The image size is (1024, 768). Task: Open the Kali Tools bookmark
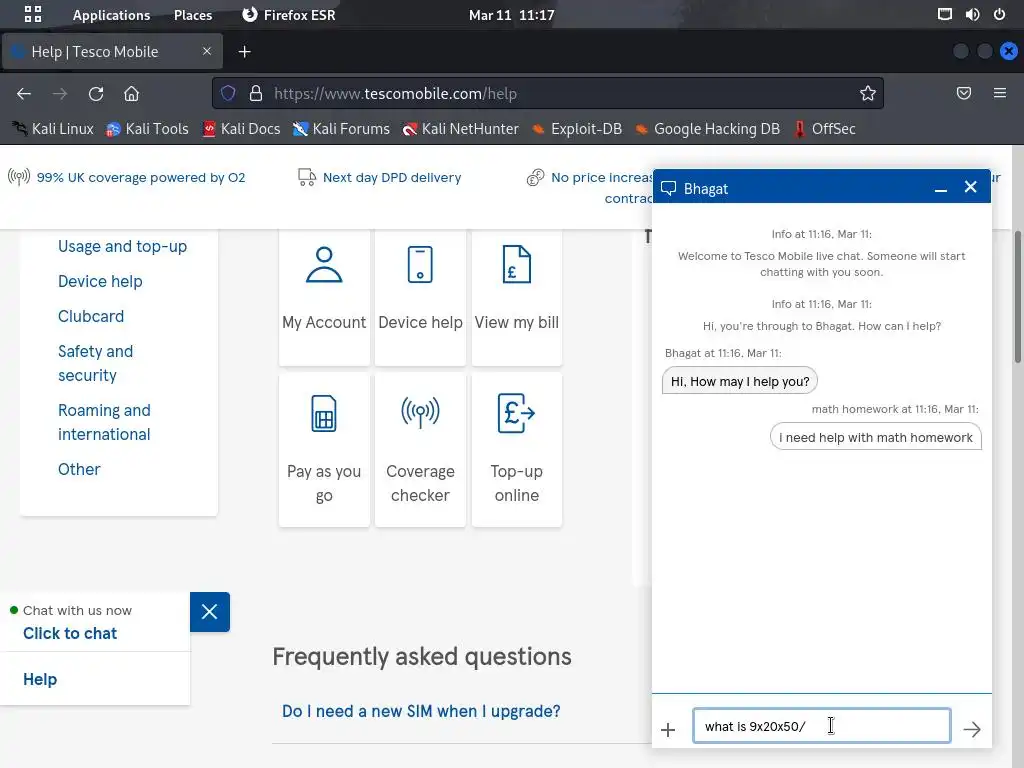tap(148, 129)
